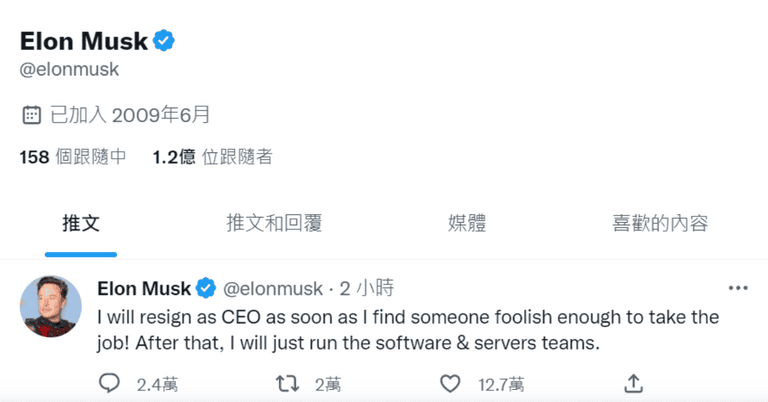Open the 158 個跟隨中 following list
Screen dimensions: 768x402
click(x=73, y=157)
